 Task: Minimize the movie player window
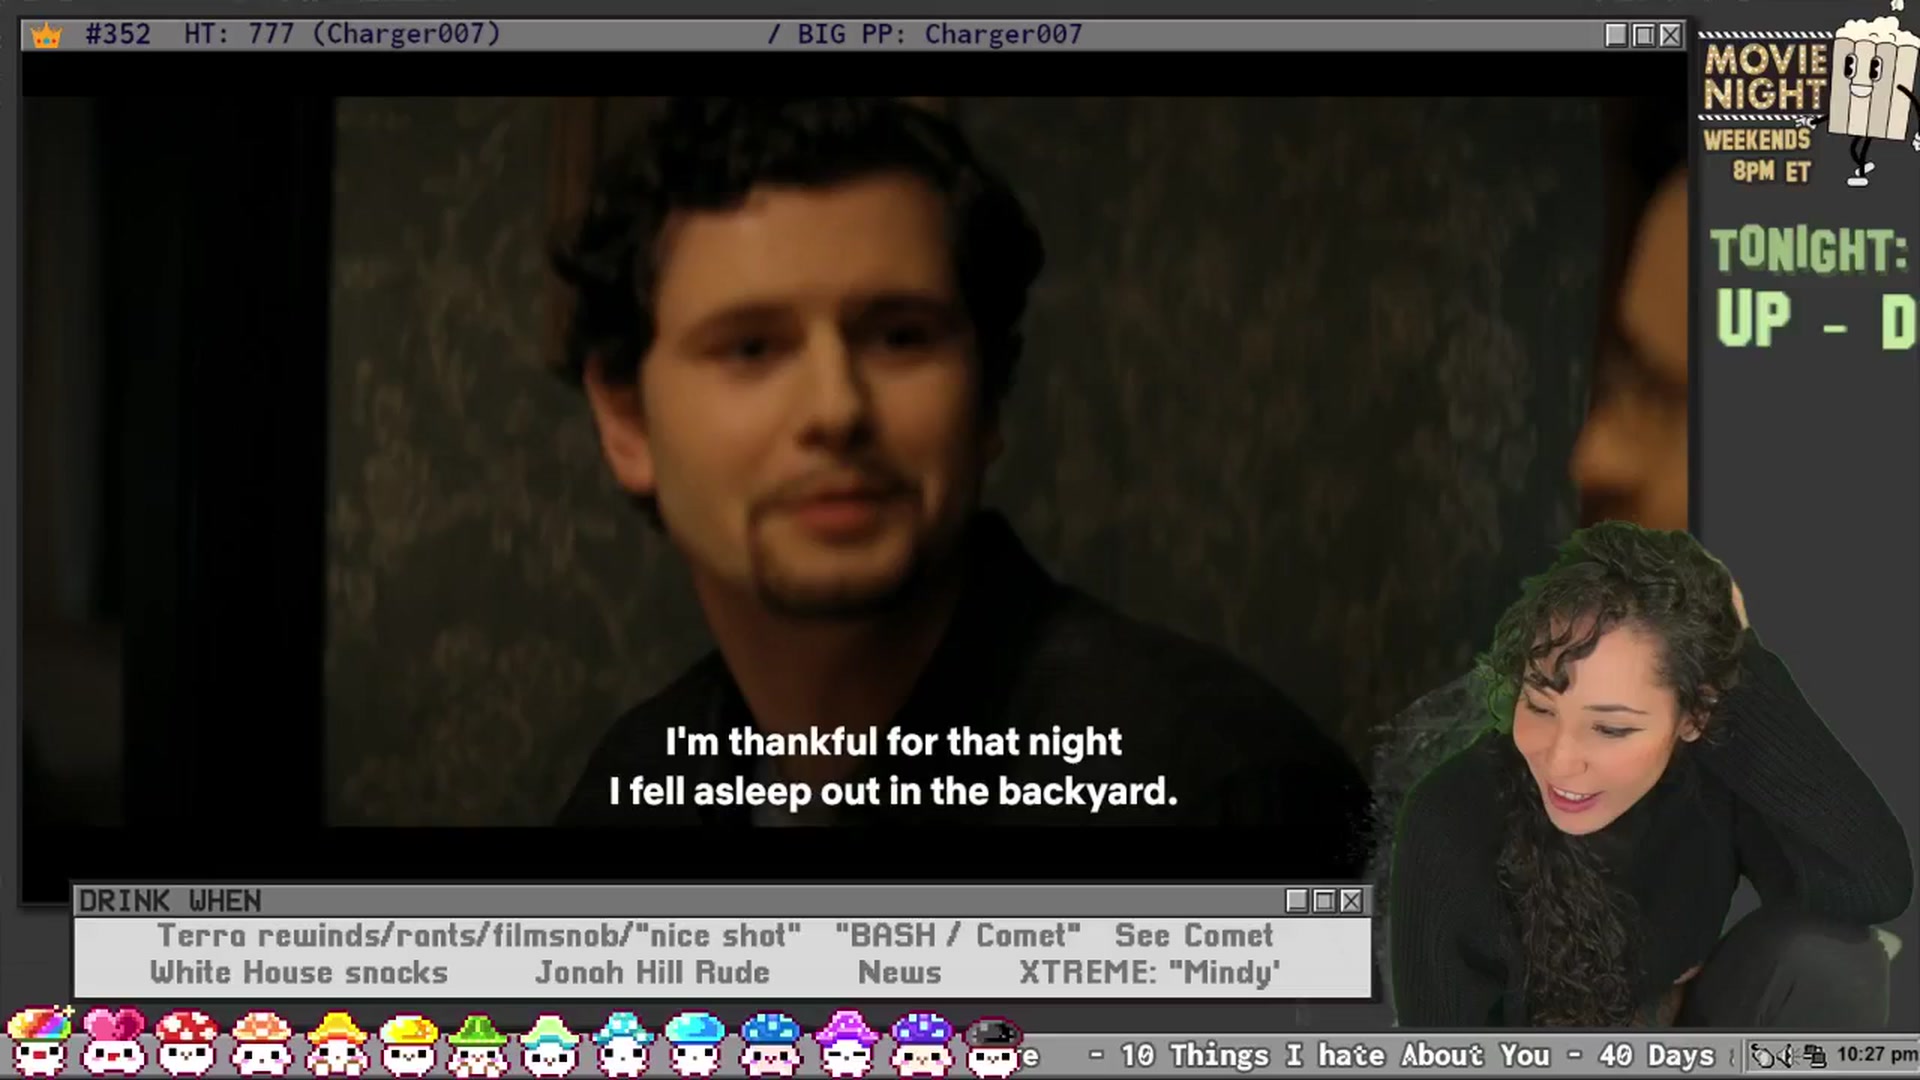pos(1616,35)
